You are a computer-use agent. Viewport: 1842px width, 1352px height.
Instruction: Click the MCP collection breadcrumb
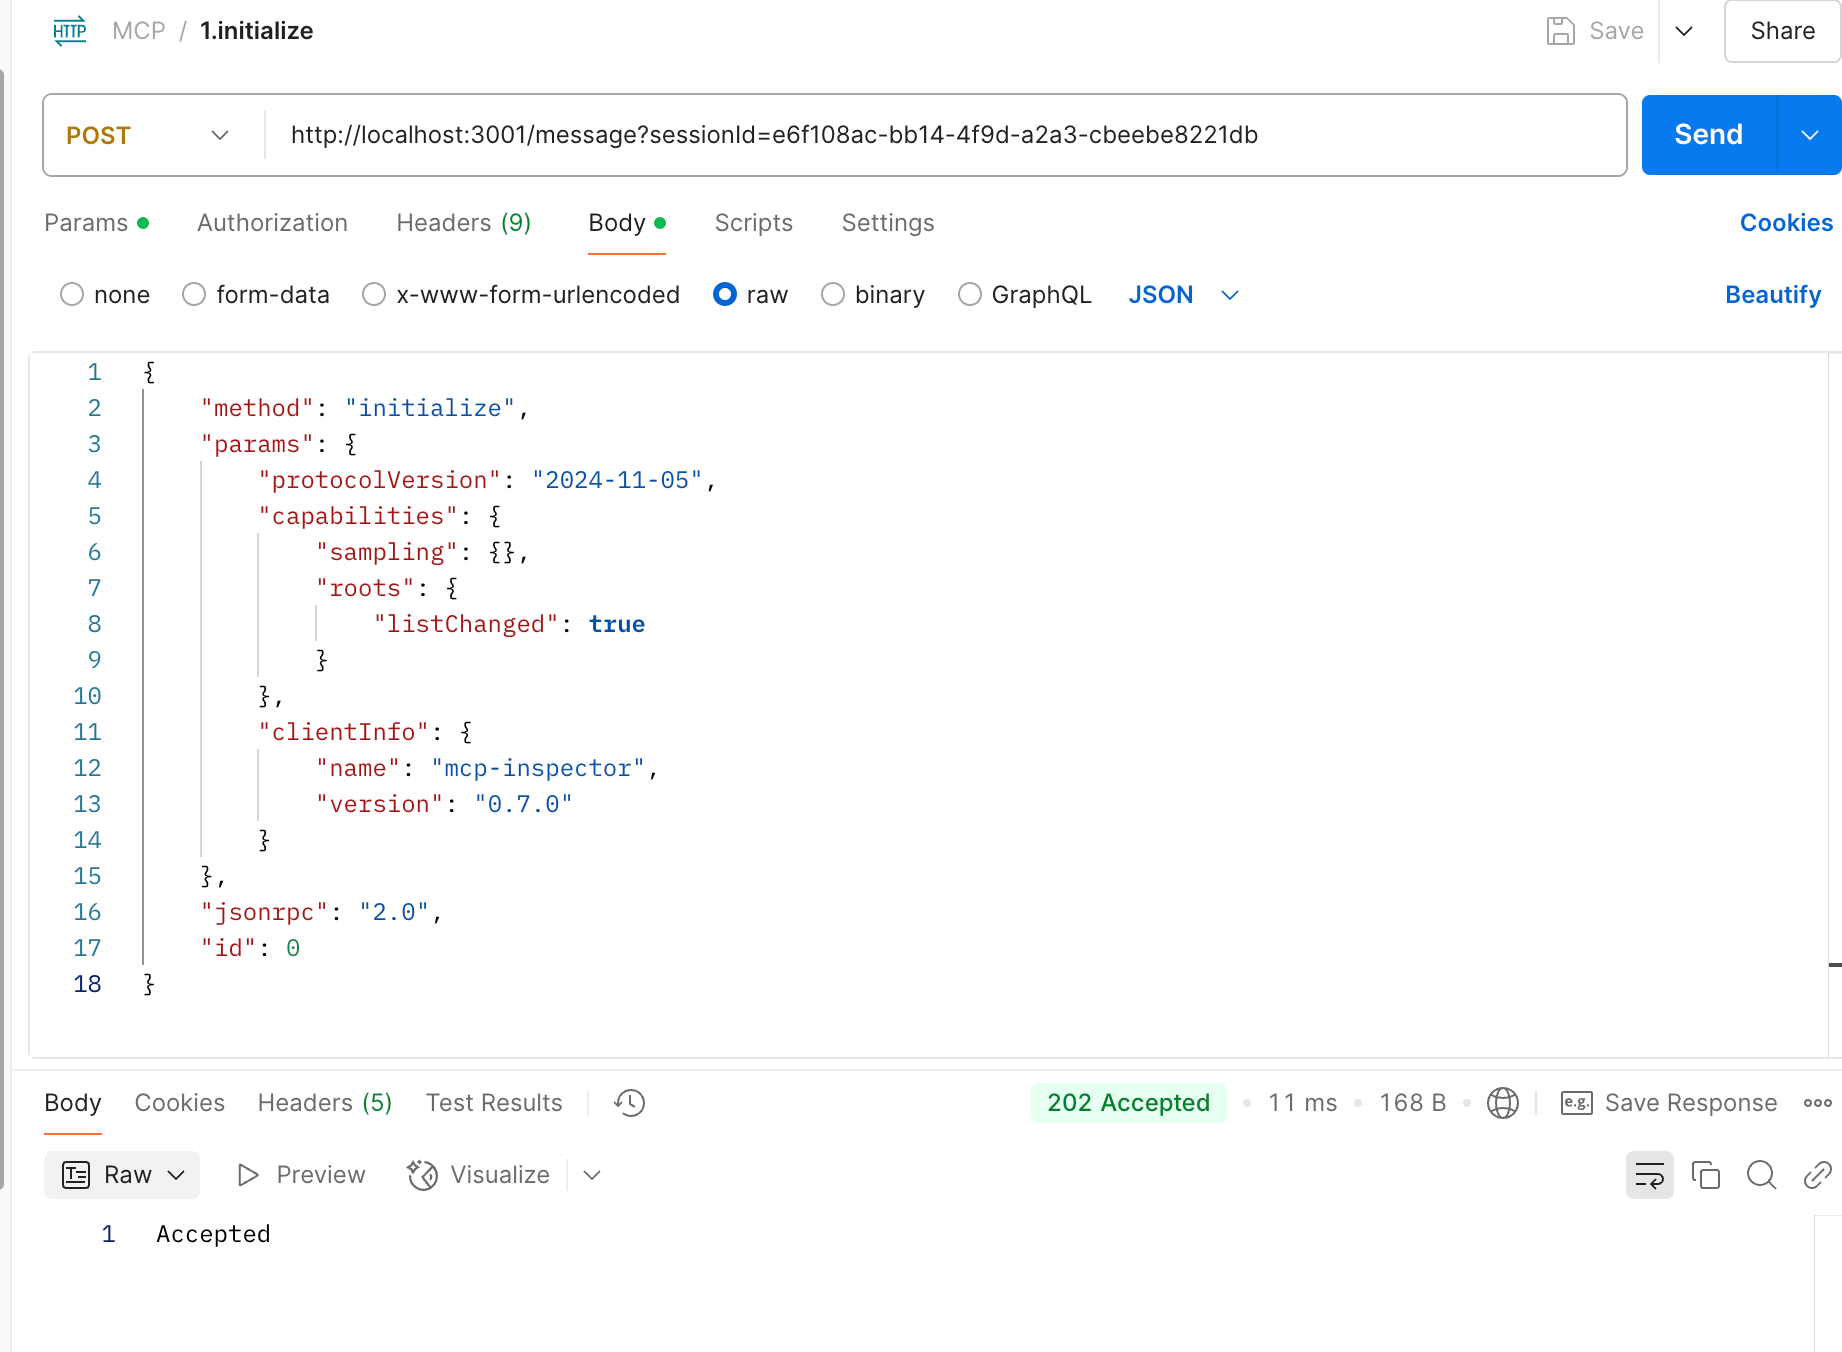click(x=139, y=31)
